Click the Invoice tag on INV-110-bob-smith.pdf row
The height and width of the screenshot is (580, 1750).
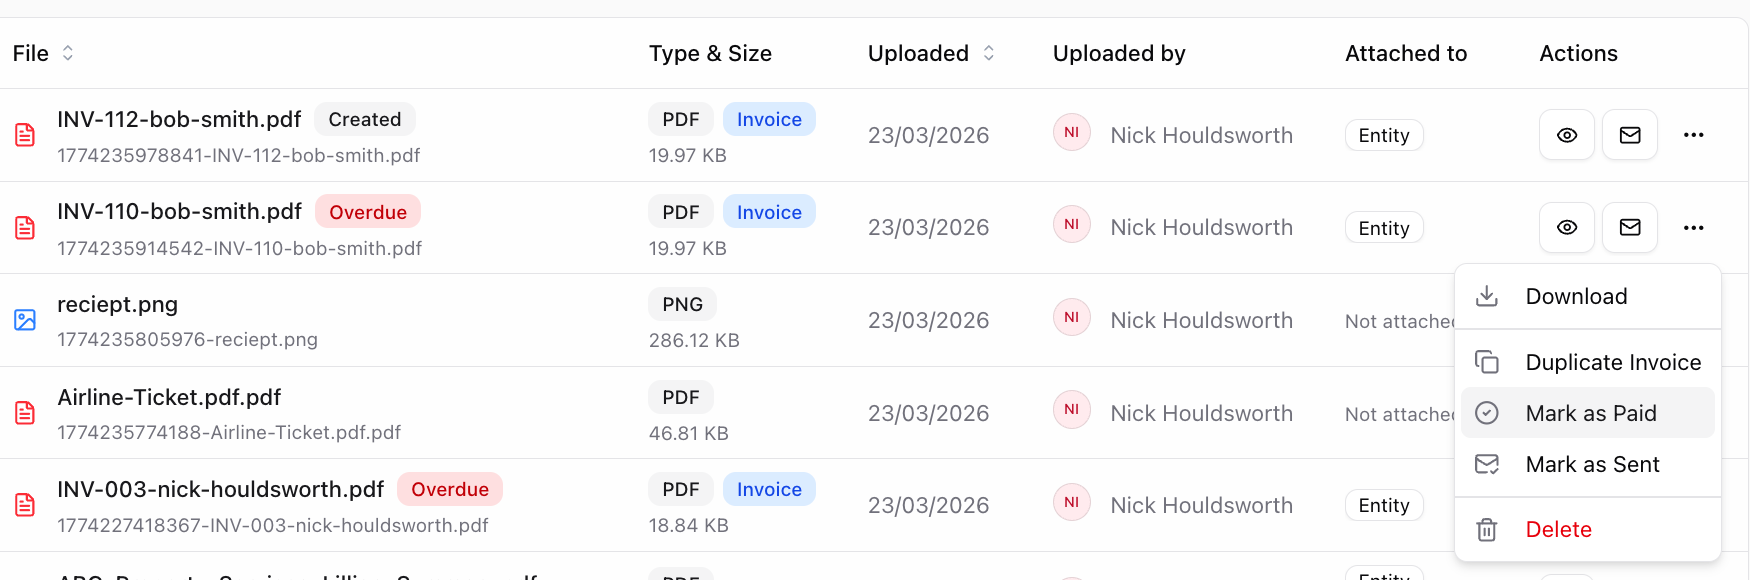[768, 212]
